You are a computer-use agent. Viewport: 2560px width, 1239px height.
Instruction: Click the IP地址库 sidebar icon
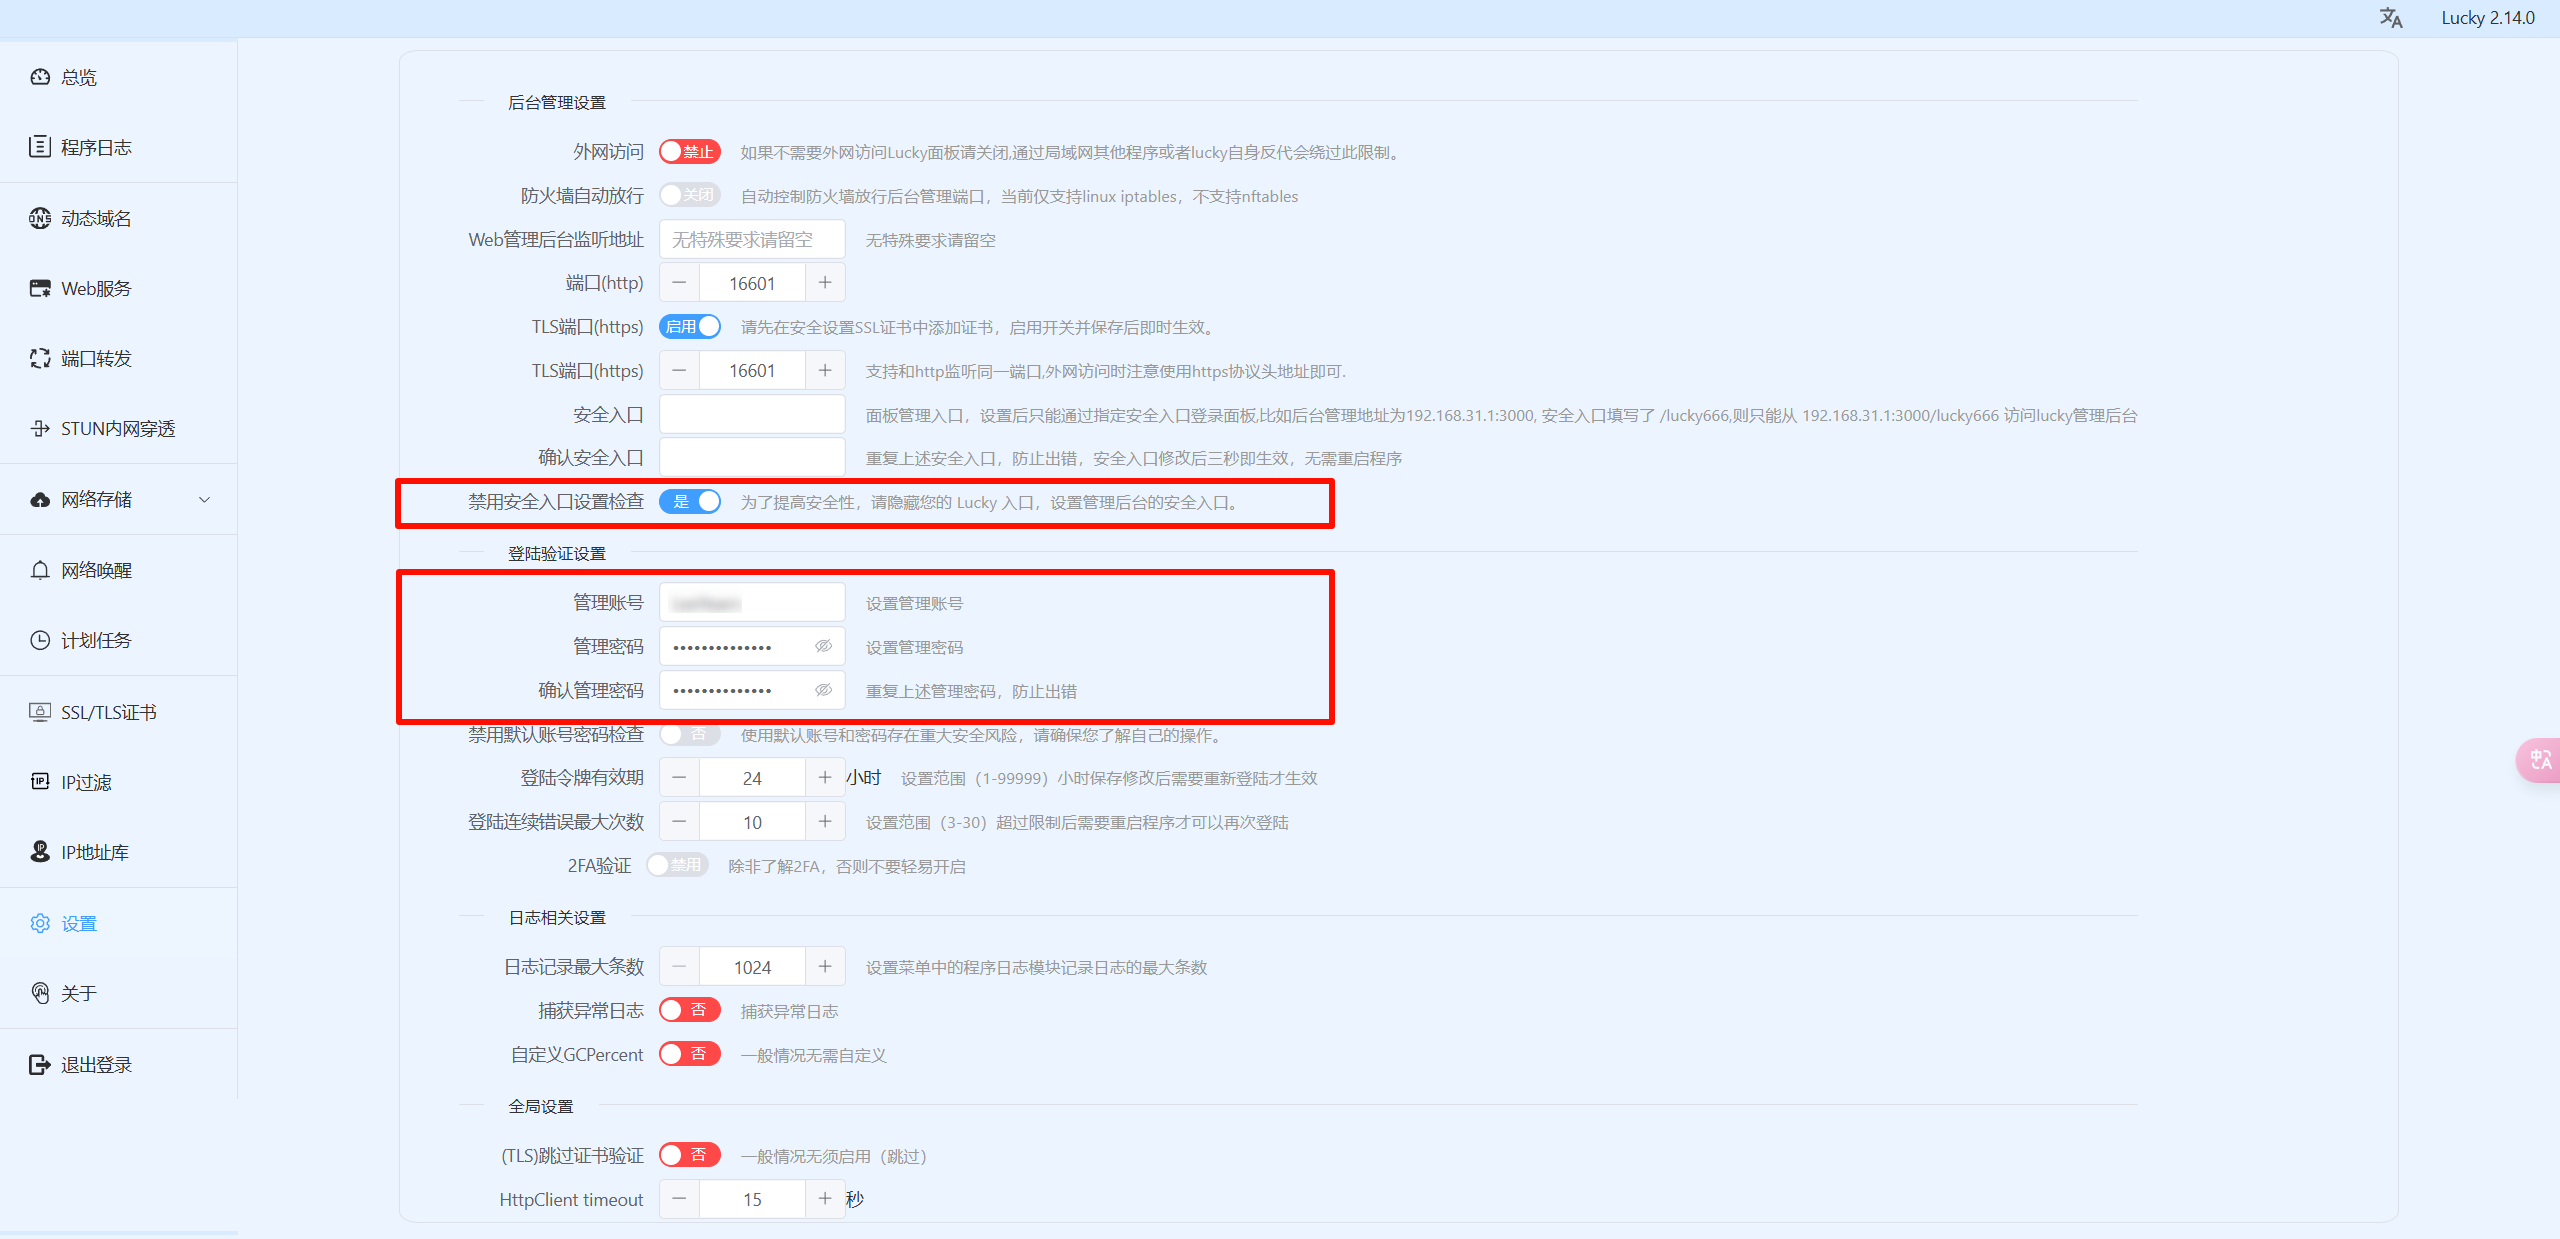pyautogui.click(x=40, y=852)
